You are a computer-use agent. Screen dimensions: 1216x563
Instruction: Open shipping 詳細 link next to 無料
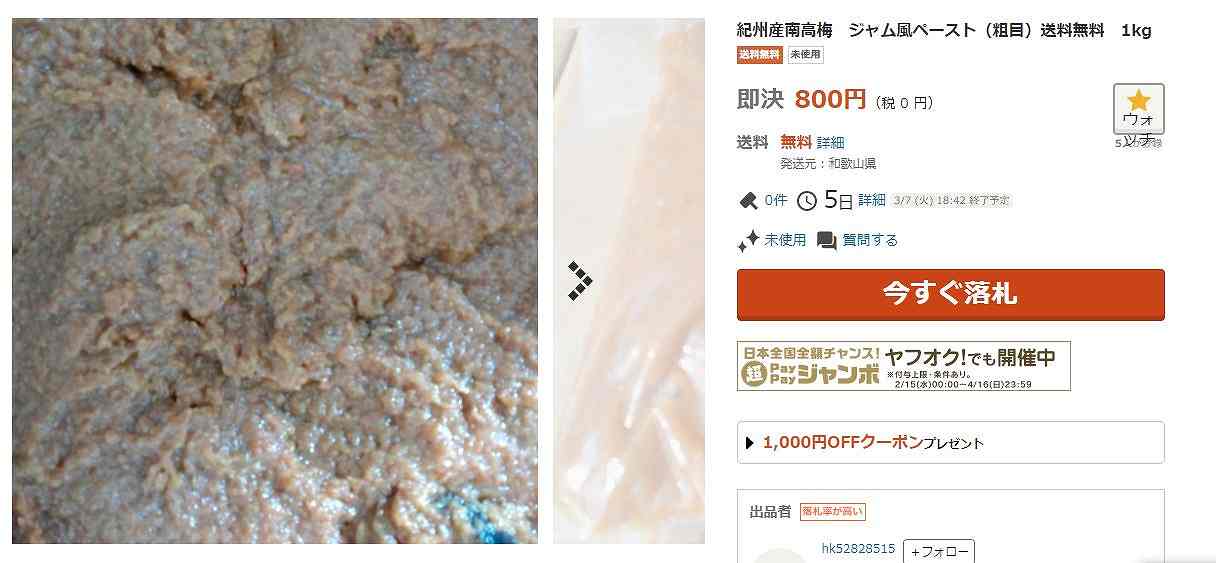(x=830, y=143)
